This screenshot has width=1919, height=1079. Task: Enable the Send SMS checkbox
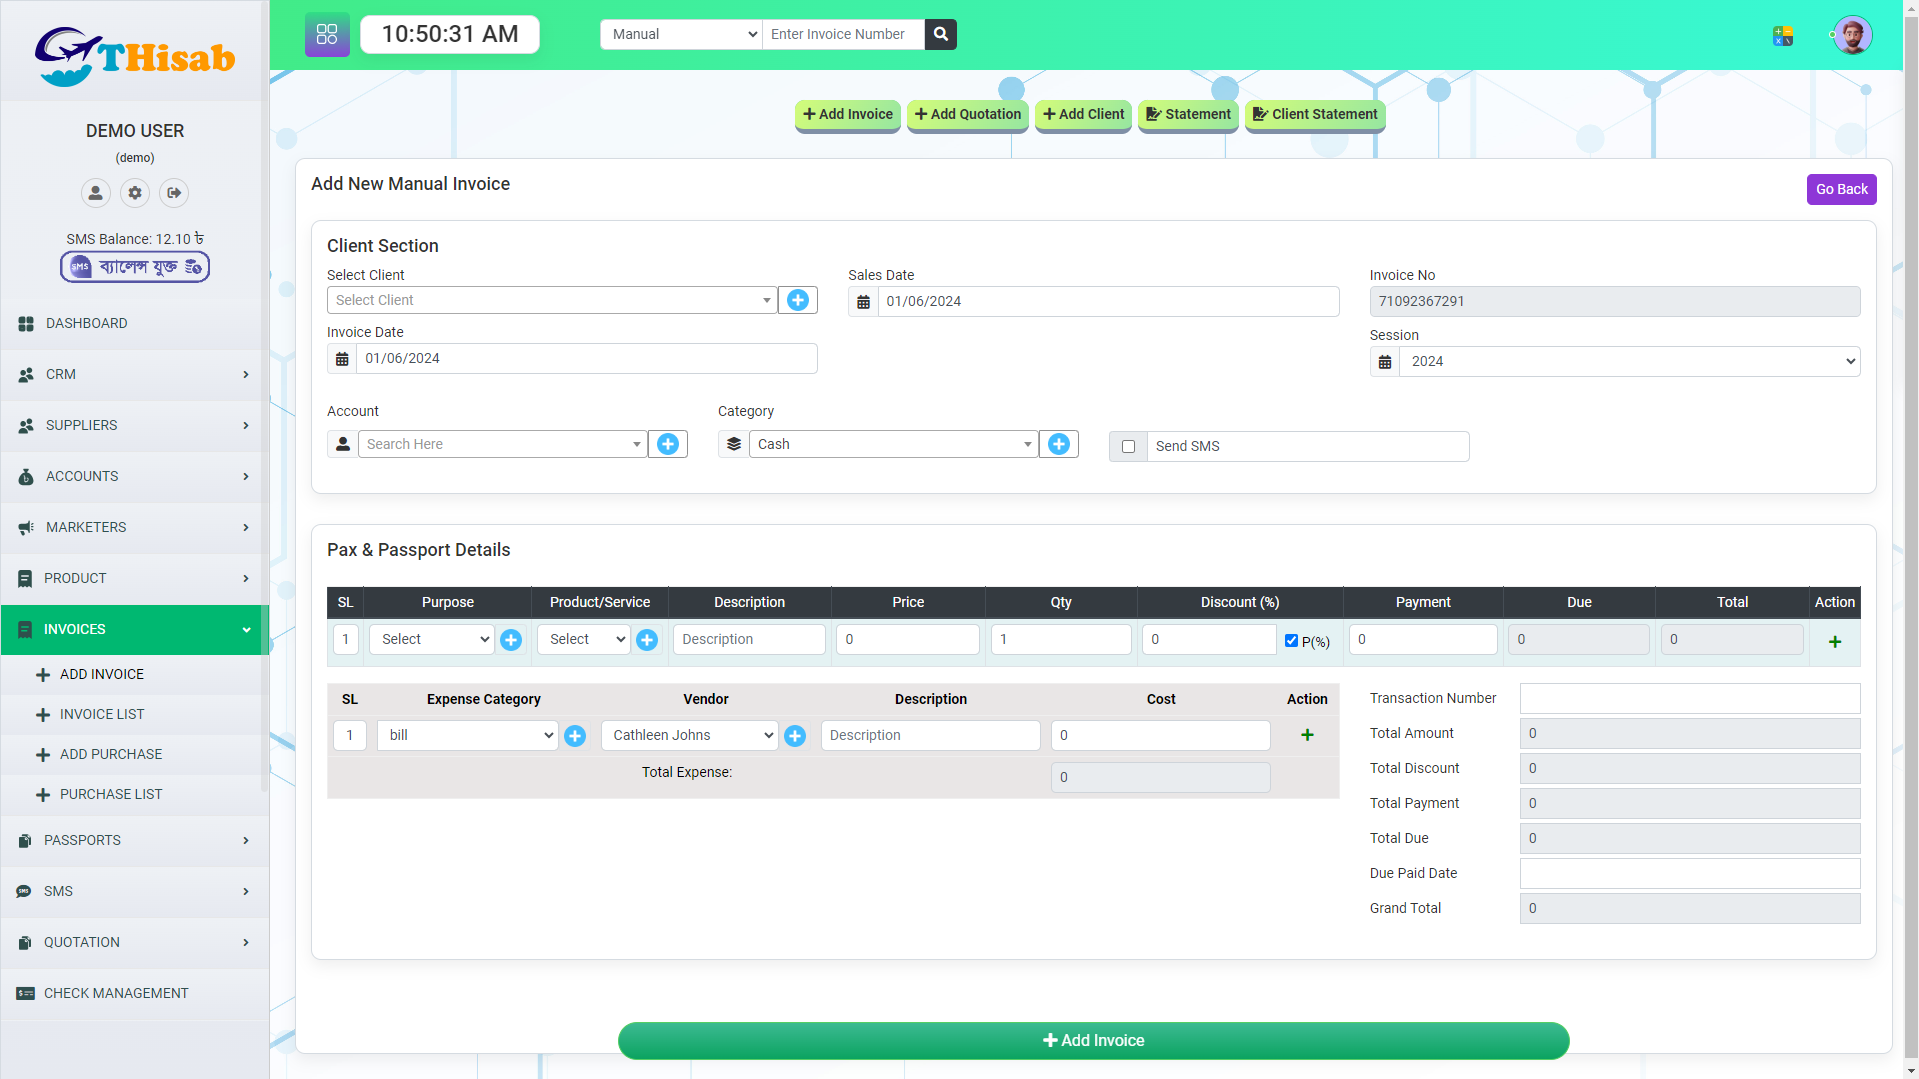(x=1128, y=447)
